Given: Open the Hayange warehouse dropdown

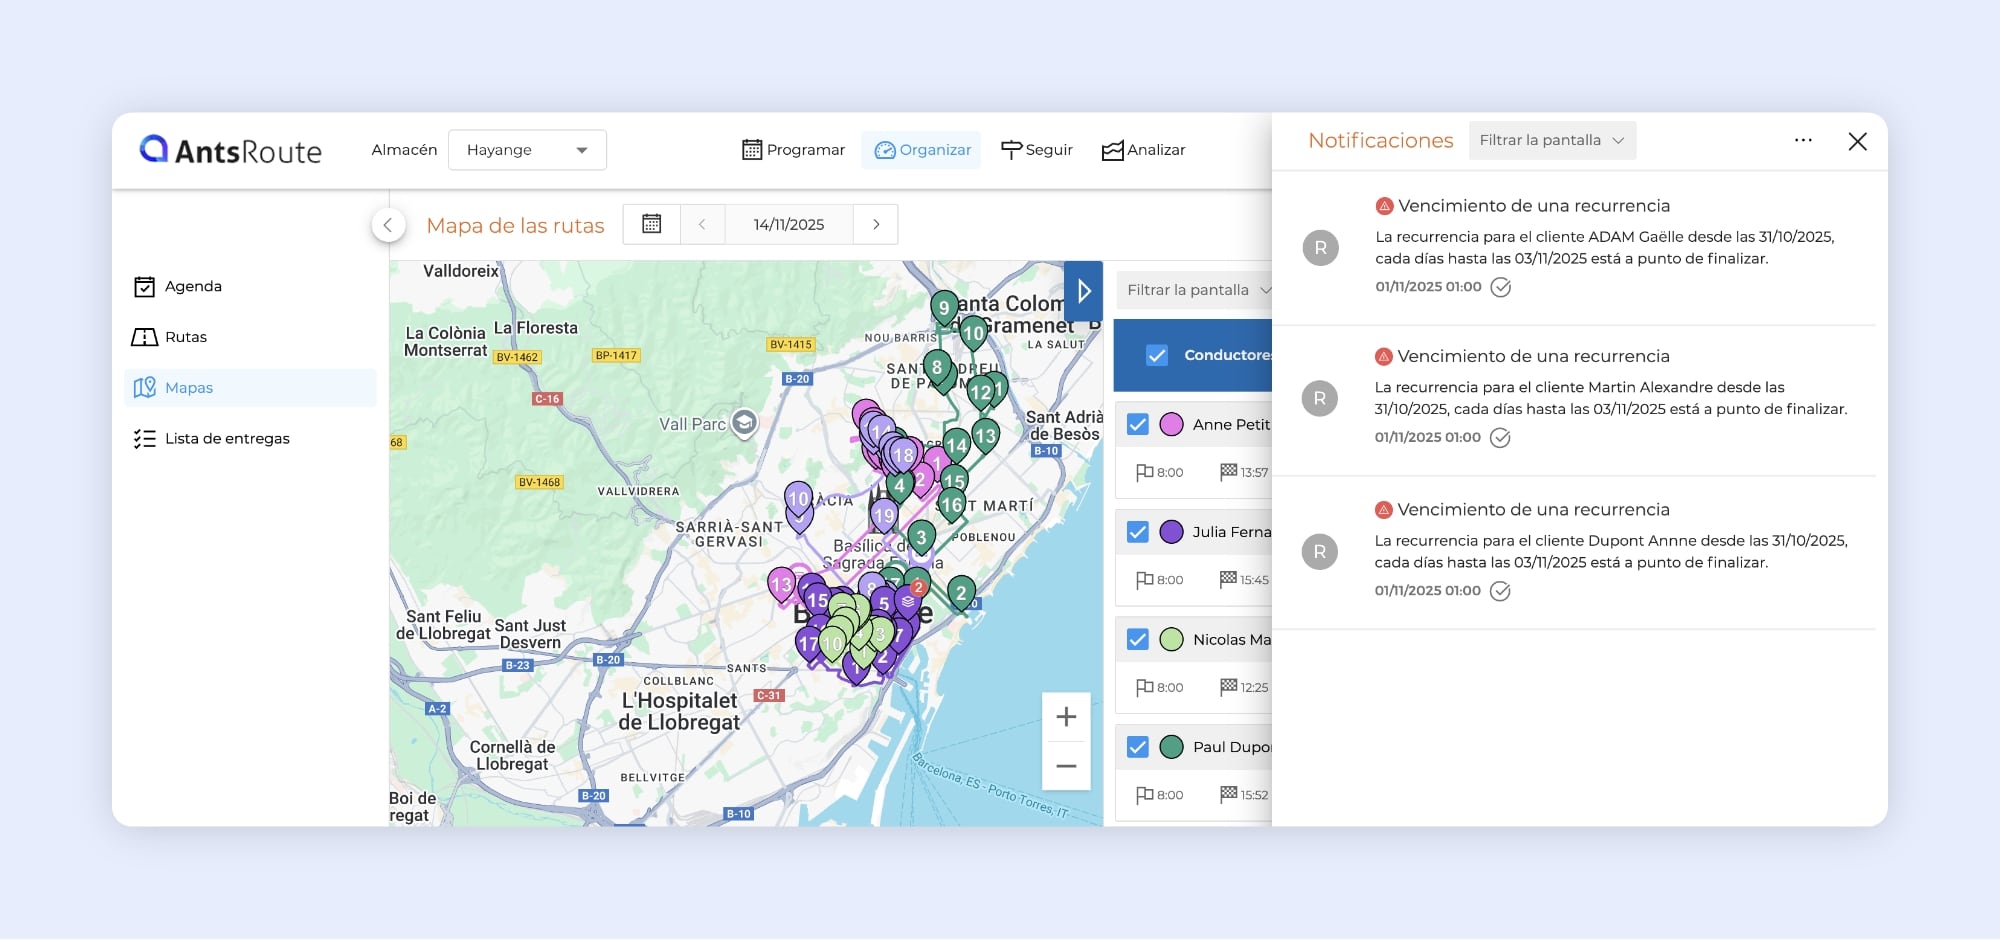Looking at the screenshot, I should click(527, 150).
